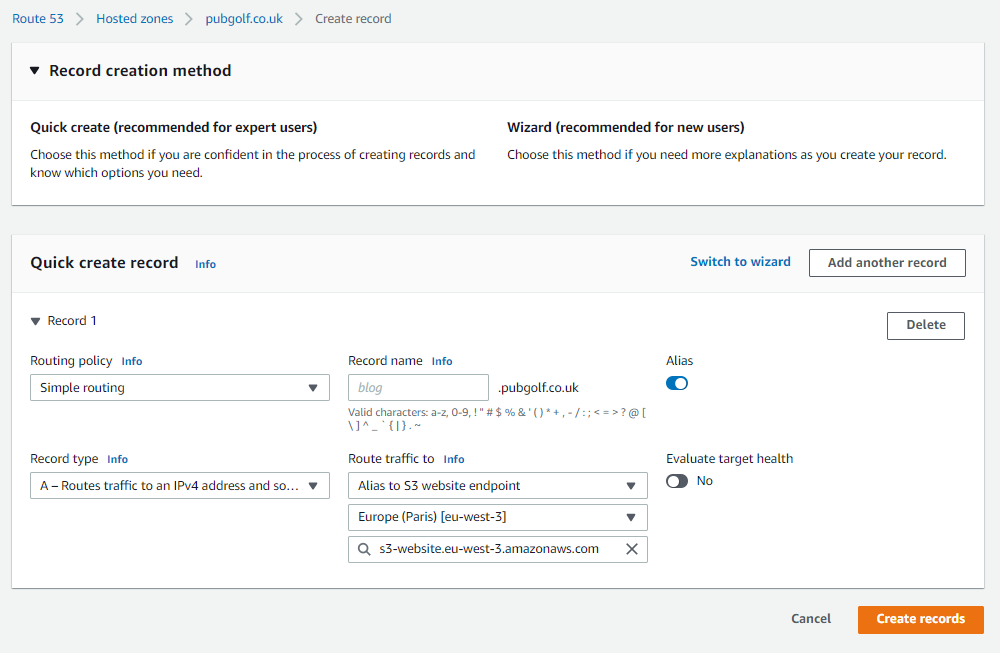This screenshot has width=1000, height=653.
Task: Delete Record 1
Action: [x=925, y=325]
